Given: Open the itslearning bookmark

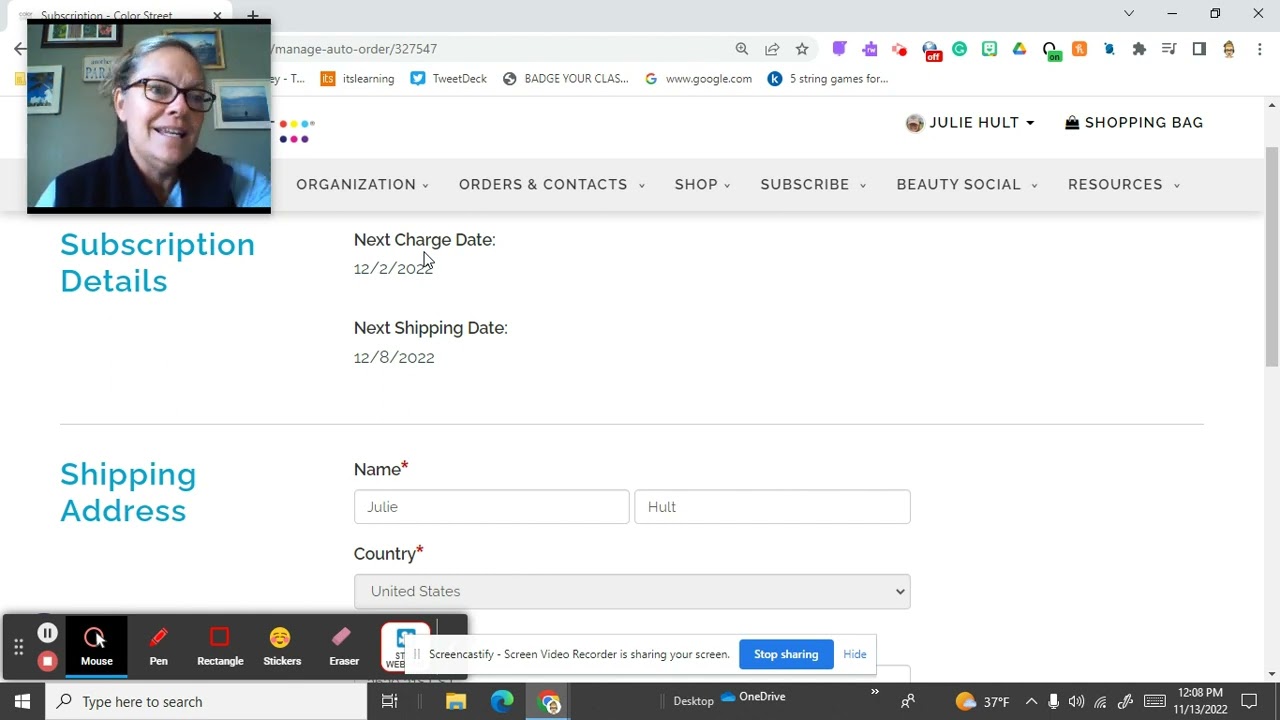Looking at the screenshot, I should 358,78.
